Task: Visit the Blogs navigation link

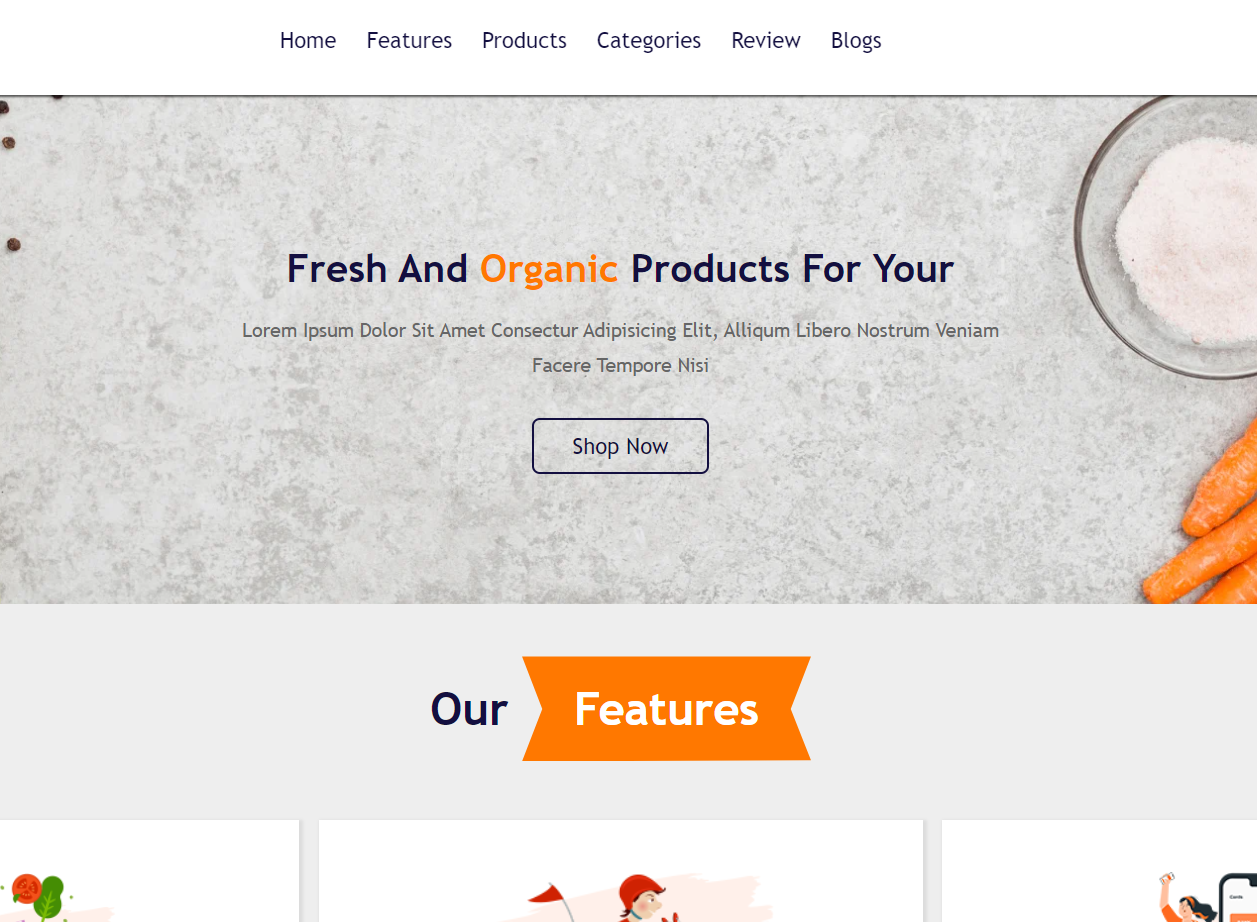Action: pos(856,41)
